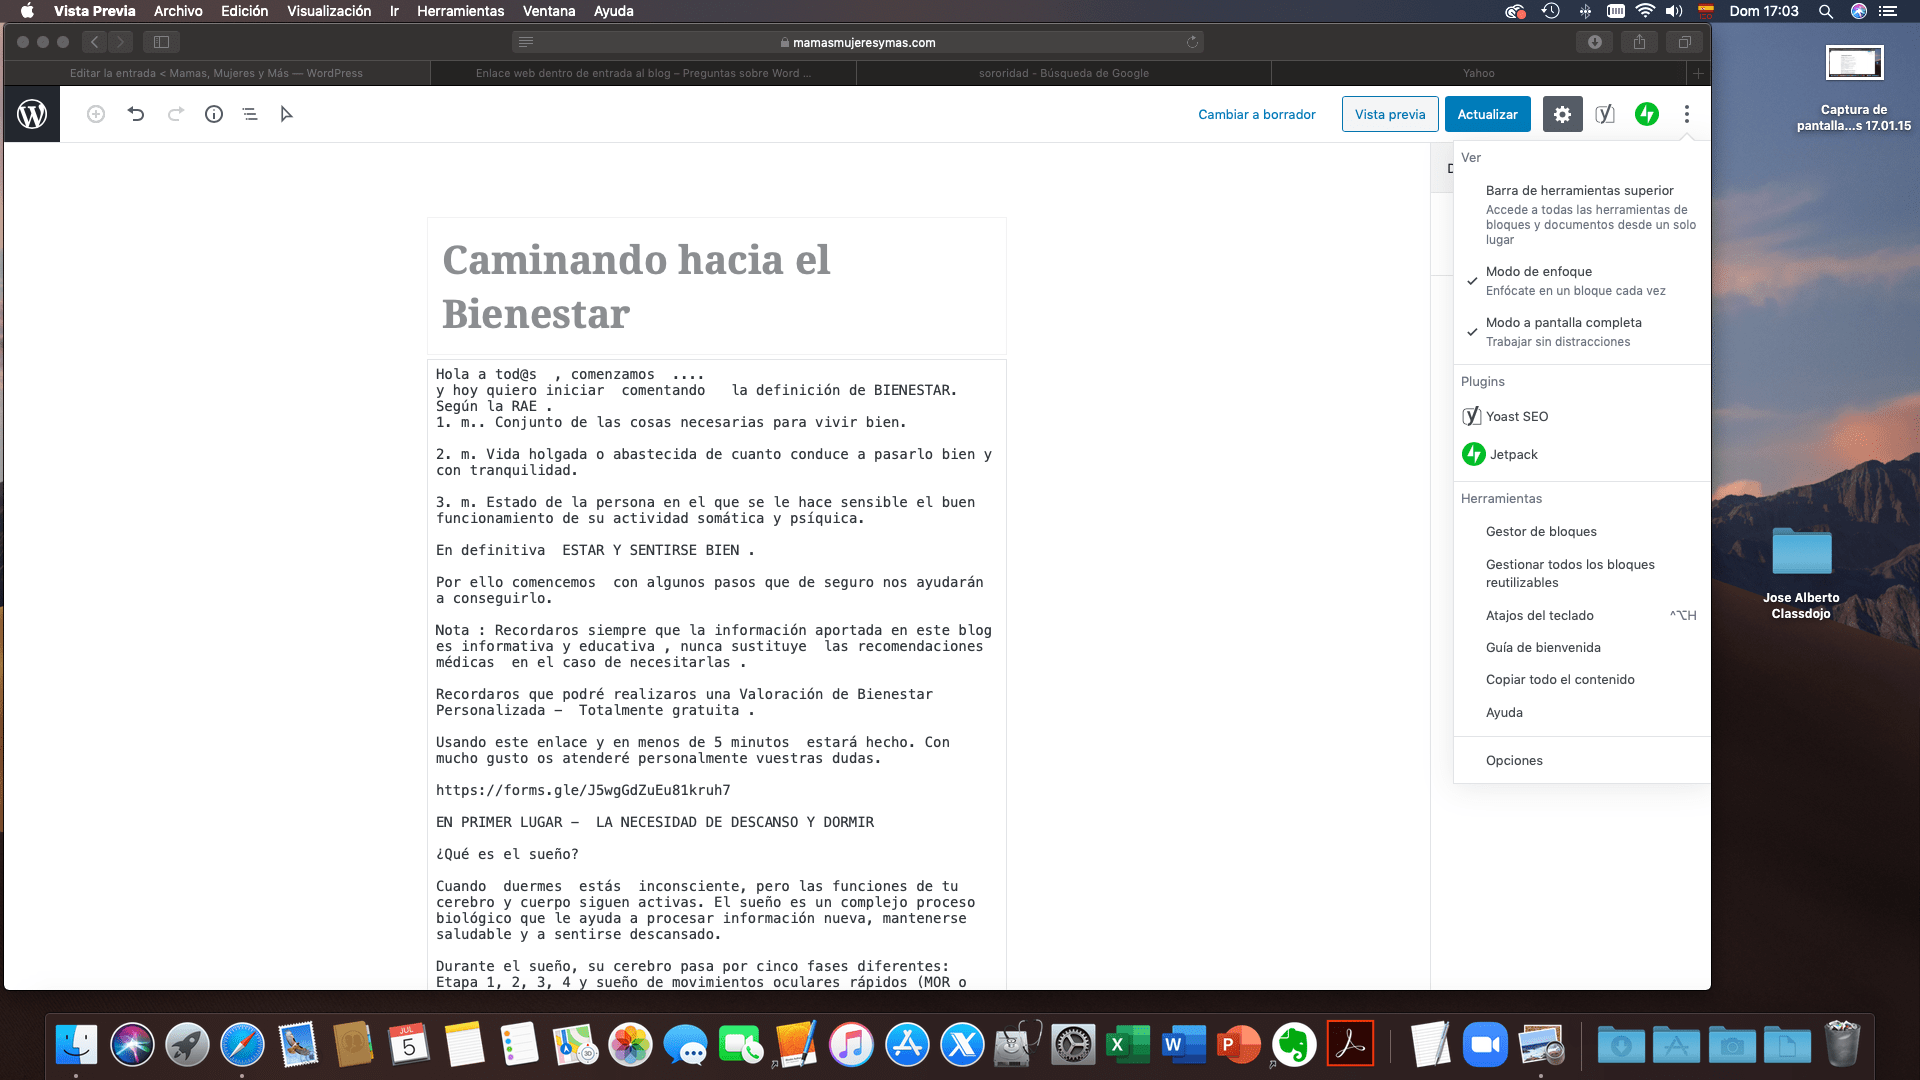Select Jetpack in Plugins menu
The width and height of the screenshot is (1920, 1080).
[x=1581, y=454]
